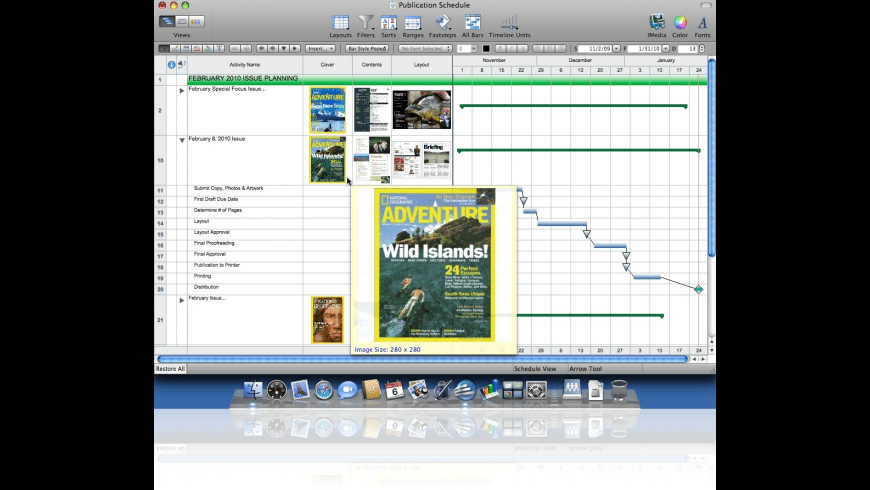Open the font size dropdown arrow
The image size is (870, 490).
473,48
